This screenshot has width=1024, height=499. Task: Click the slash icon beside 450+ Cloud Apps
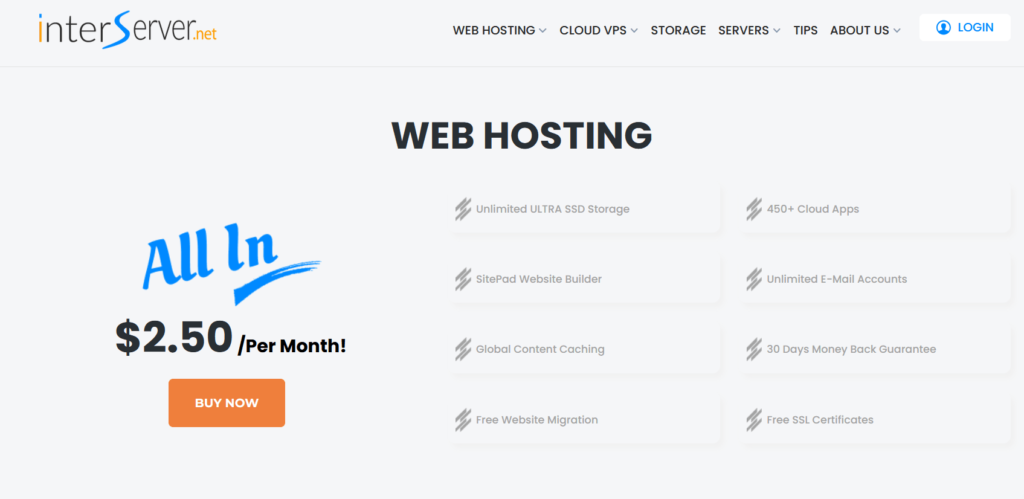pyautogui.click(x=754, y=210)
